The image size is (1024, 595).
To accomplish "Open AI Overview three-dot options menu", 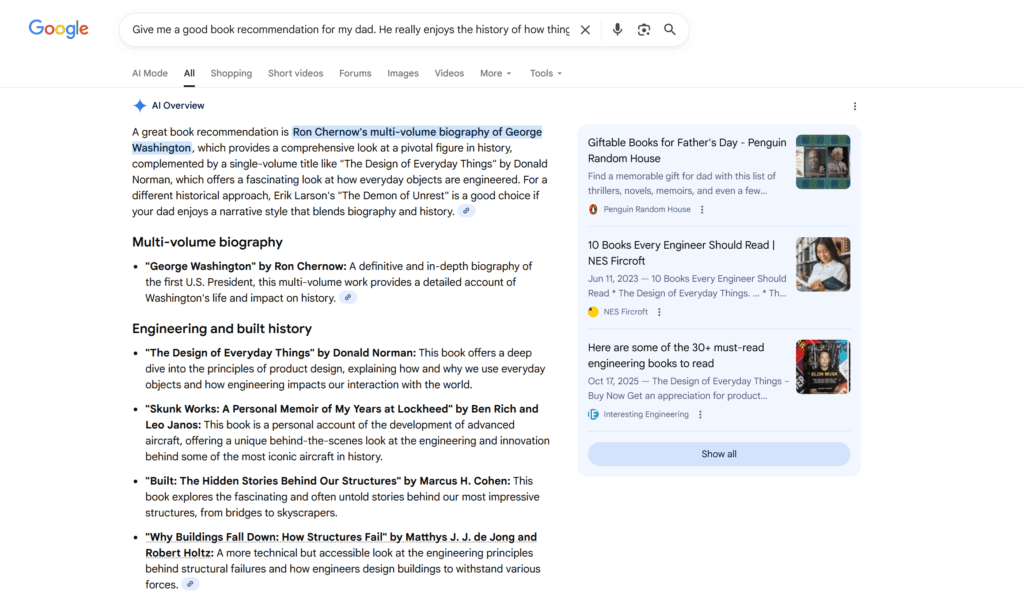I will click(854, 106).
